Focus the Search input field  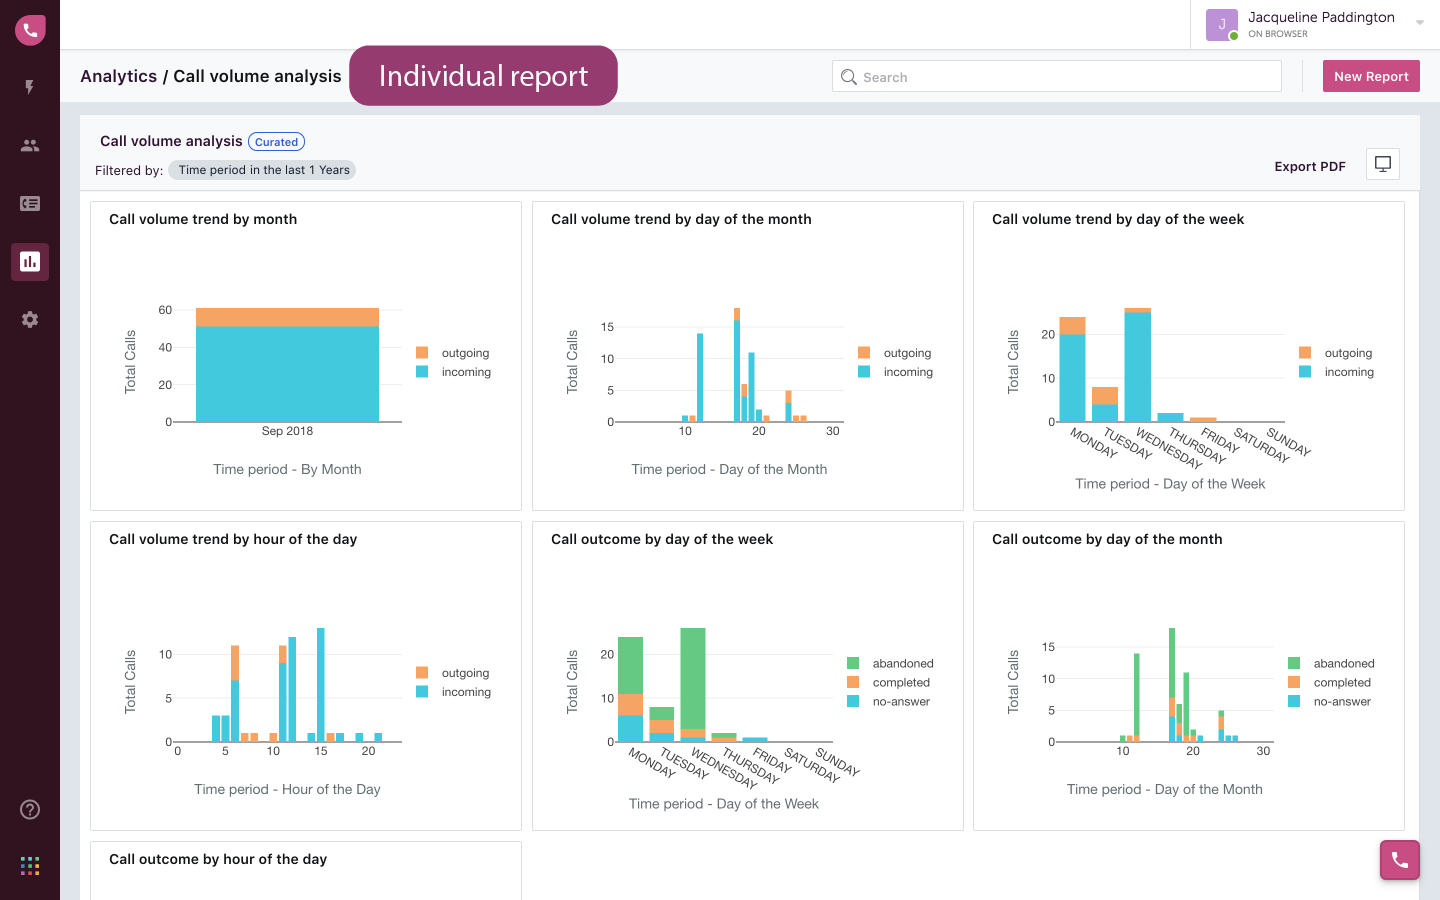1057,76
